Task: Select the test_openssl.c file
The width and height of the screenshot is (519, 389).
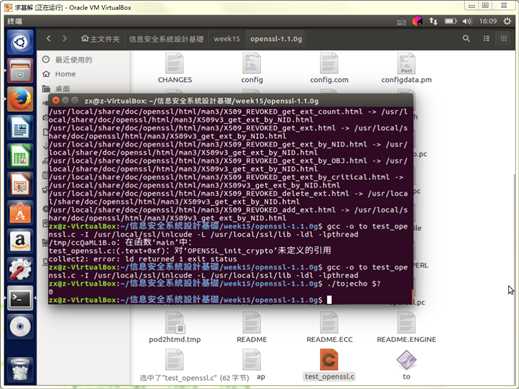Action: 329,365
